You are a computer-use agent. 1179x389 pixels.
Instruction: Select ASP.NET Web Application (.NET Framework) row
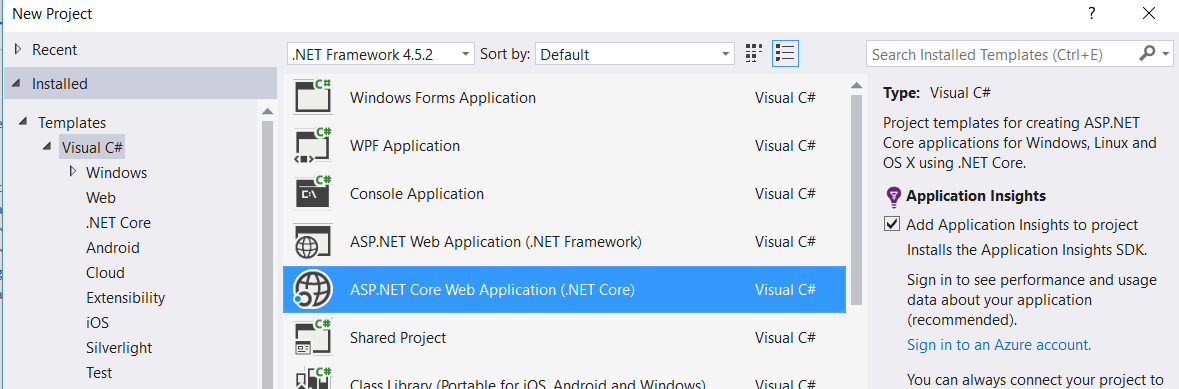(x=564, y=242)
